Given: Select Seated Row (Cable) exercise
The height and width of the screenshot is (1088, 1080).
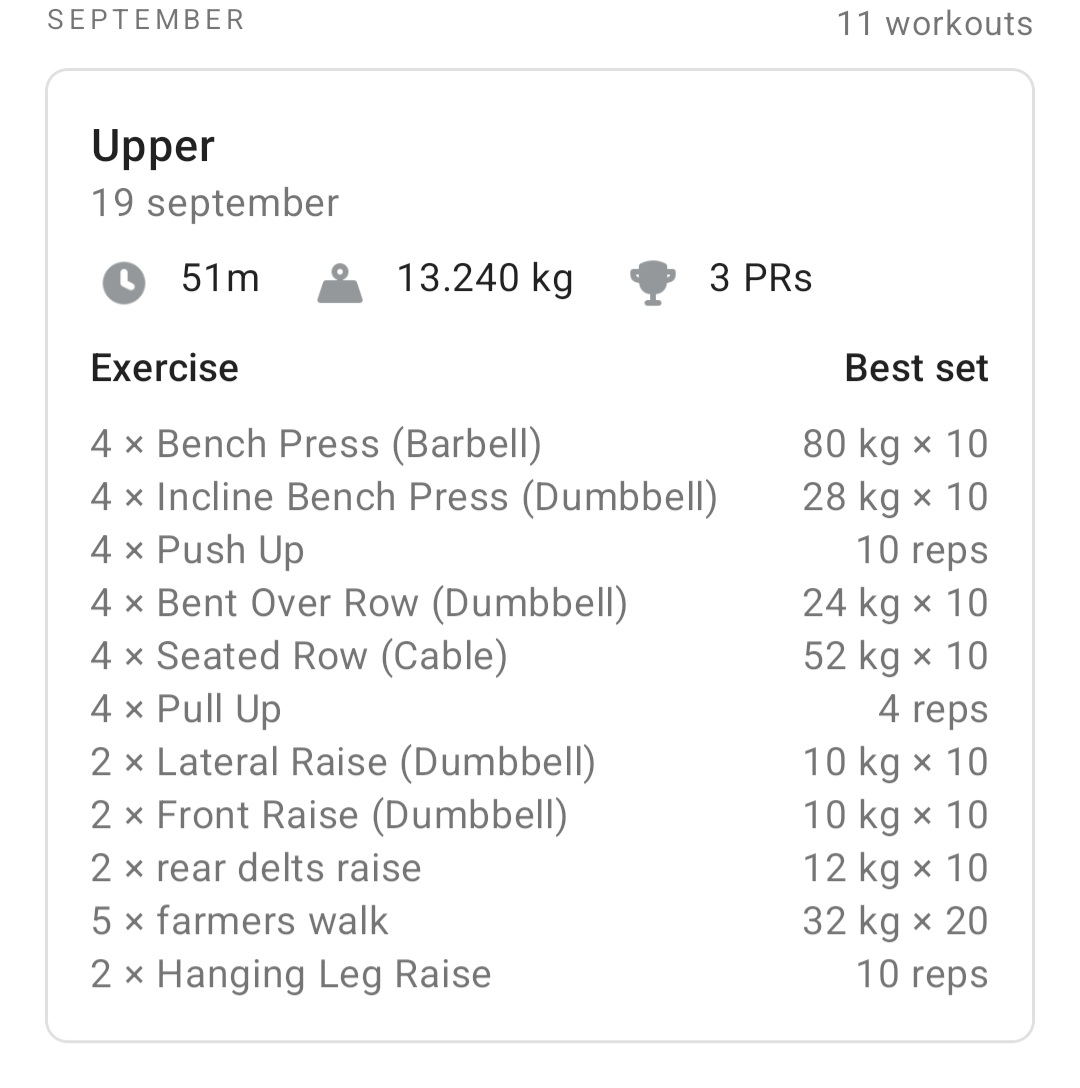Looking at the screenshot, I should point(299,656).
